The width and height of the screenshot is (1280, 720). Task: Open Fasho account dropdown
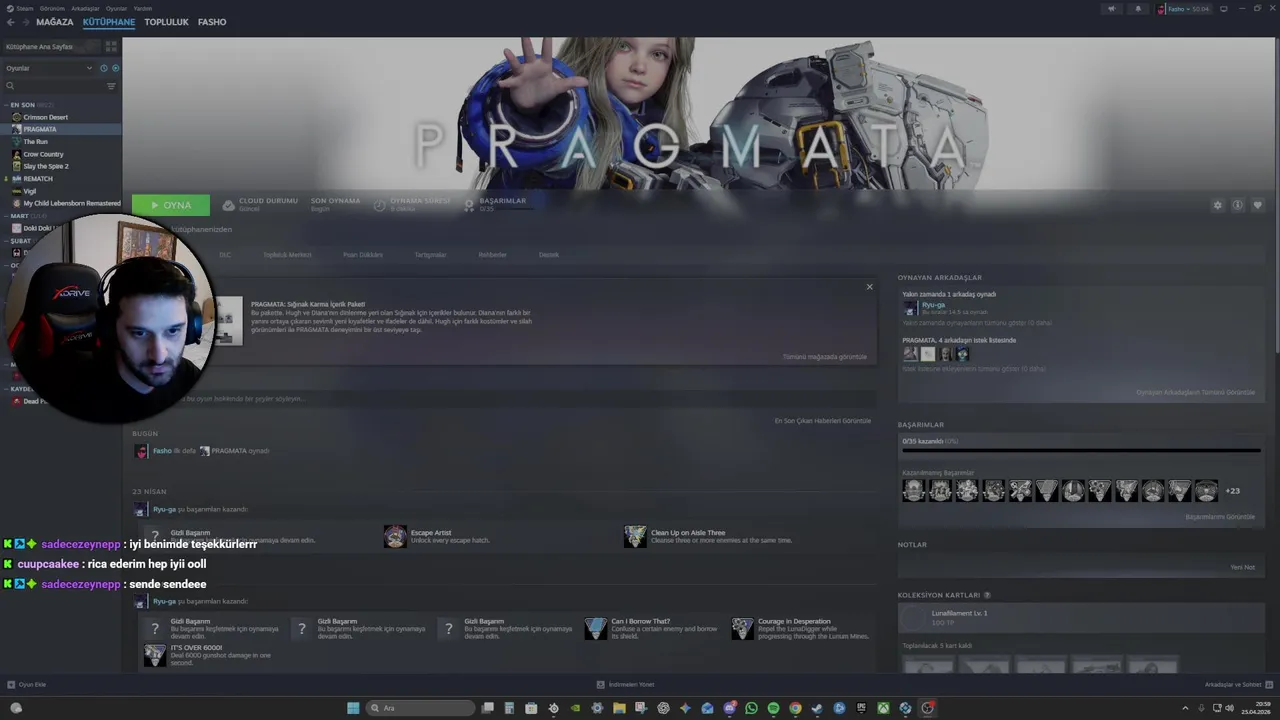click(x=1184, y=9)
